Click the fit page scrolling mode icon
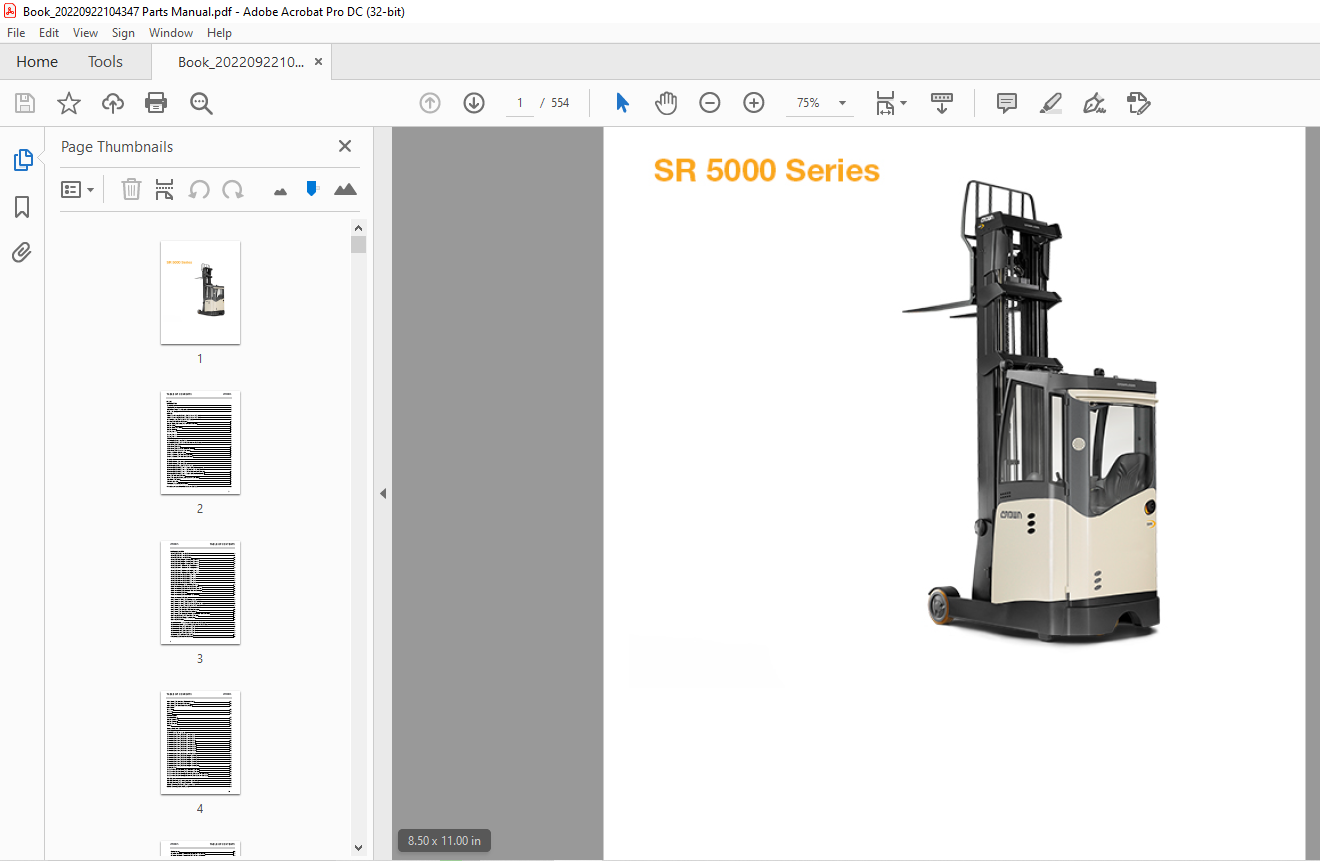1320x861 pixels. tap(885, 103)
